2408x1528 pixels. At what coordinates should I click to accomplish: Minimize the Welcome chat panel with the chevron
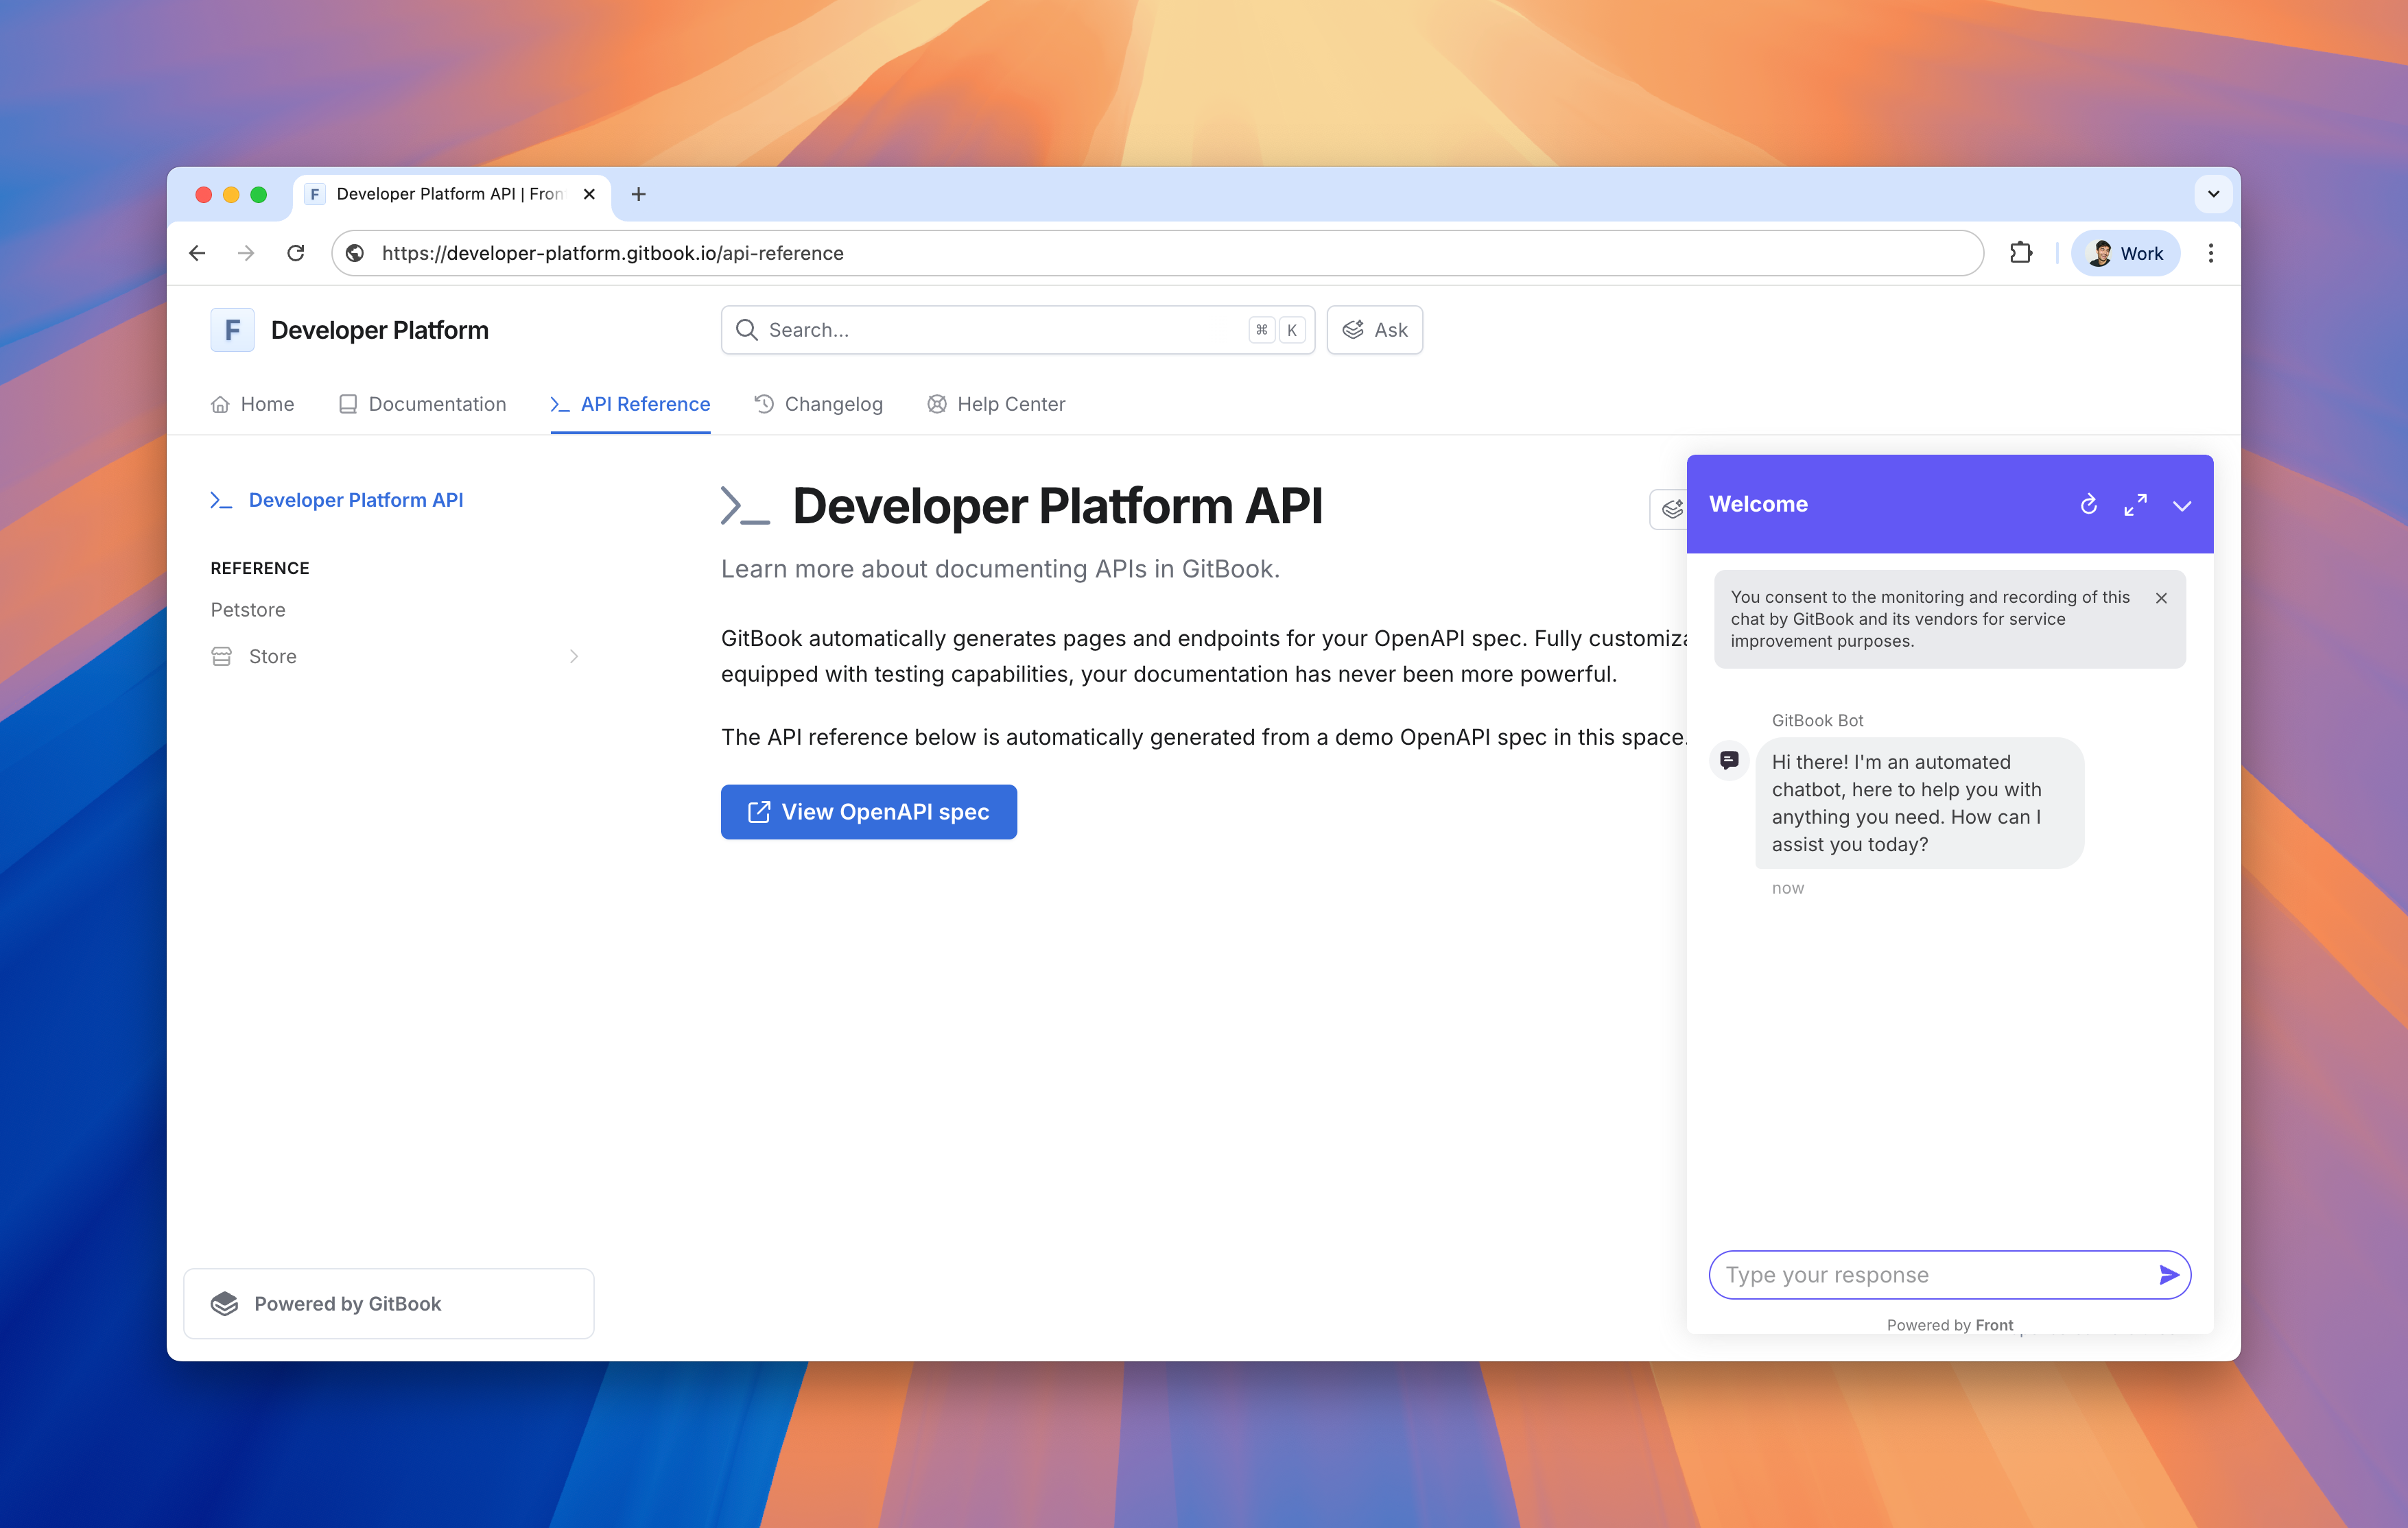tap(2182, 505)
